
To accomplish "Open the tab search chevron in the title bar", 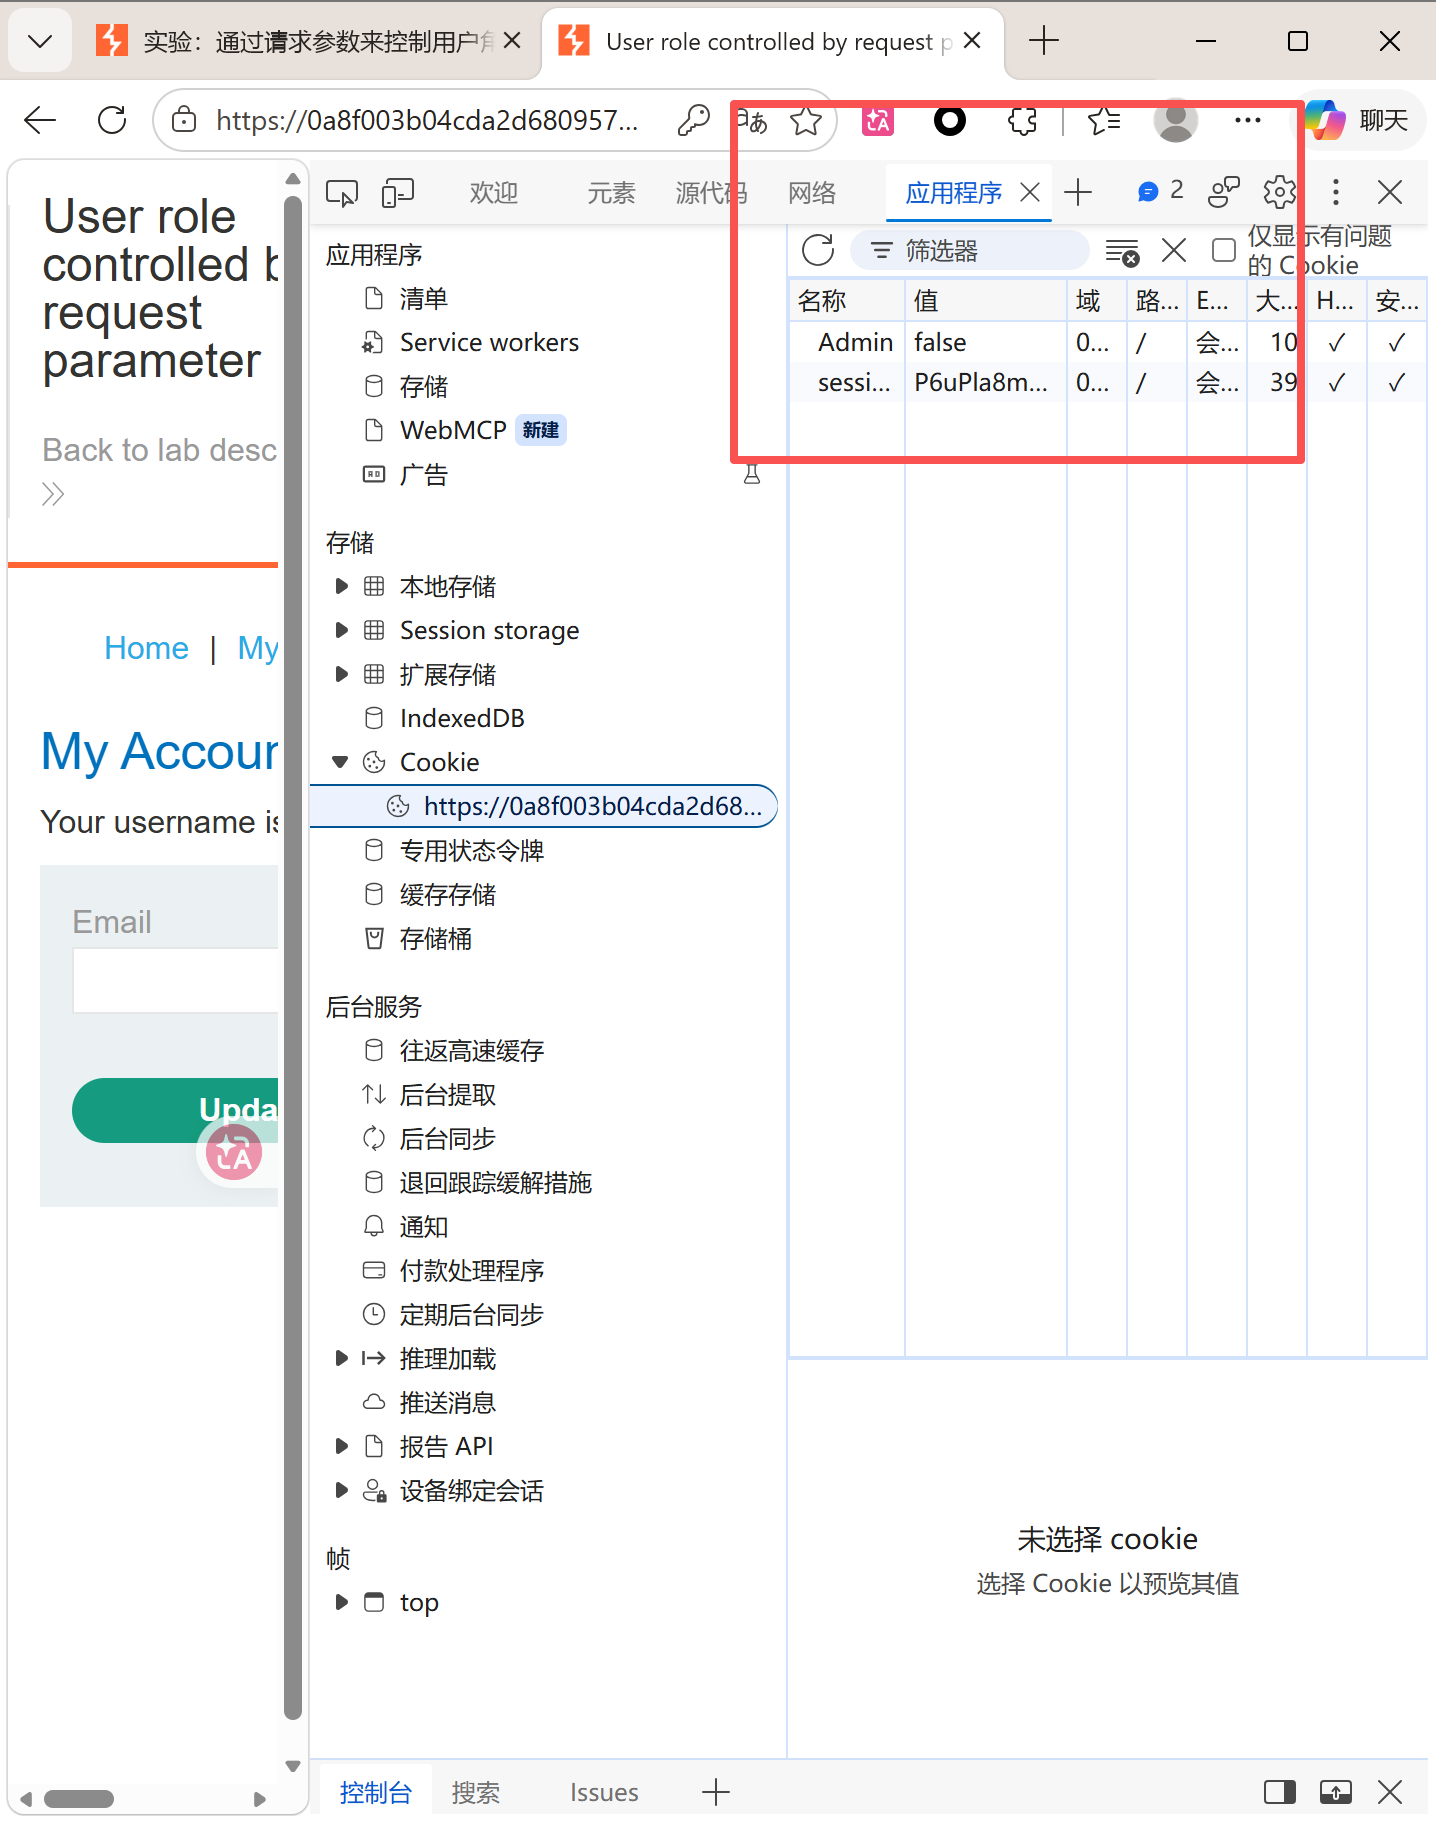I will coord(40,41).
